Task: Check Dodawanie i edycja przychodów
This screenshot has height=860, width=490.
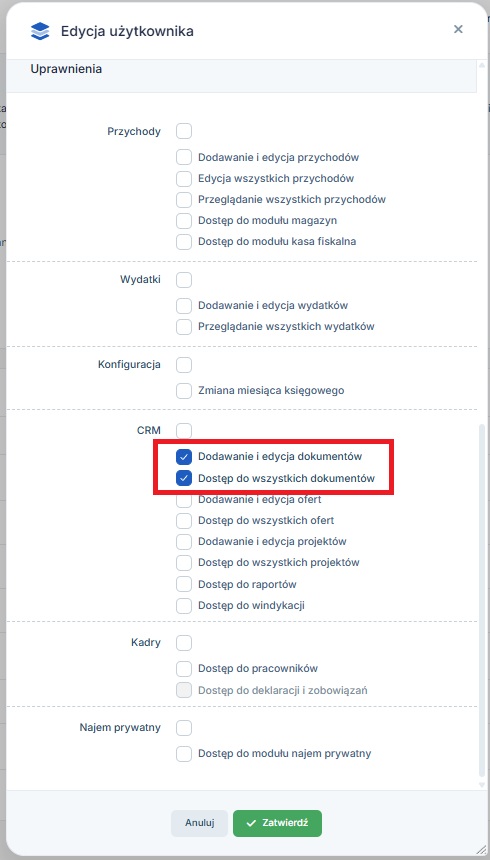Action: (184, 157)
